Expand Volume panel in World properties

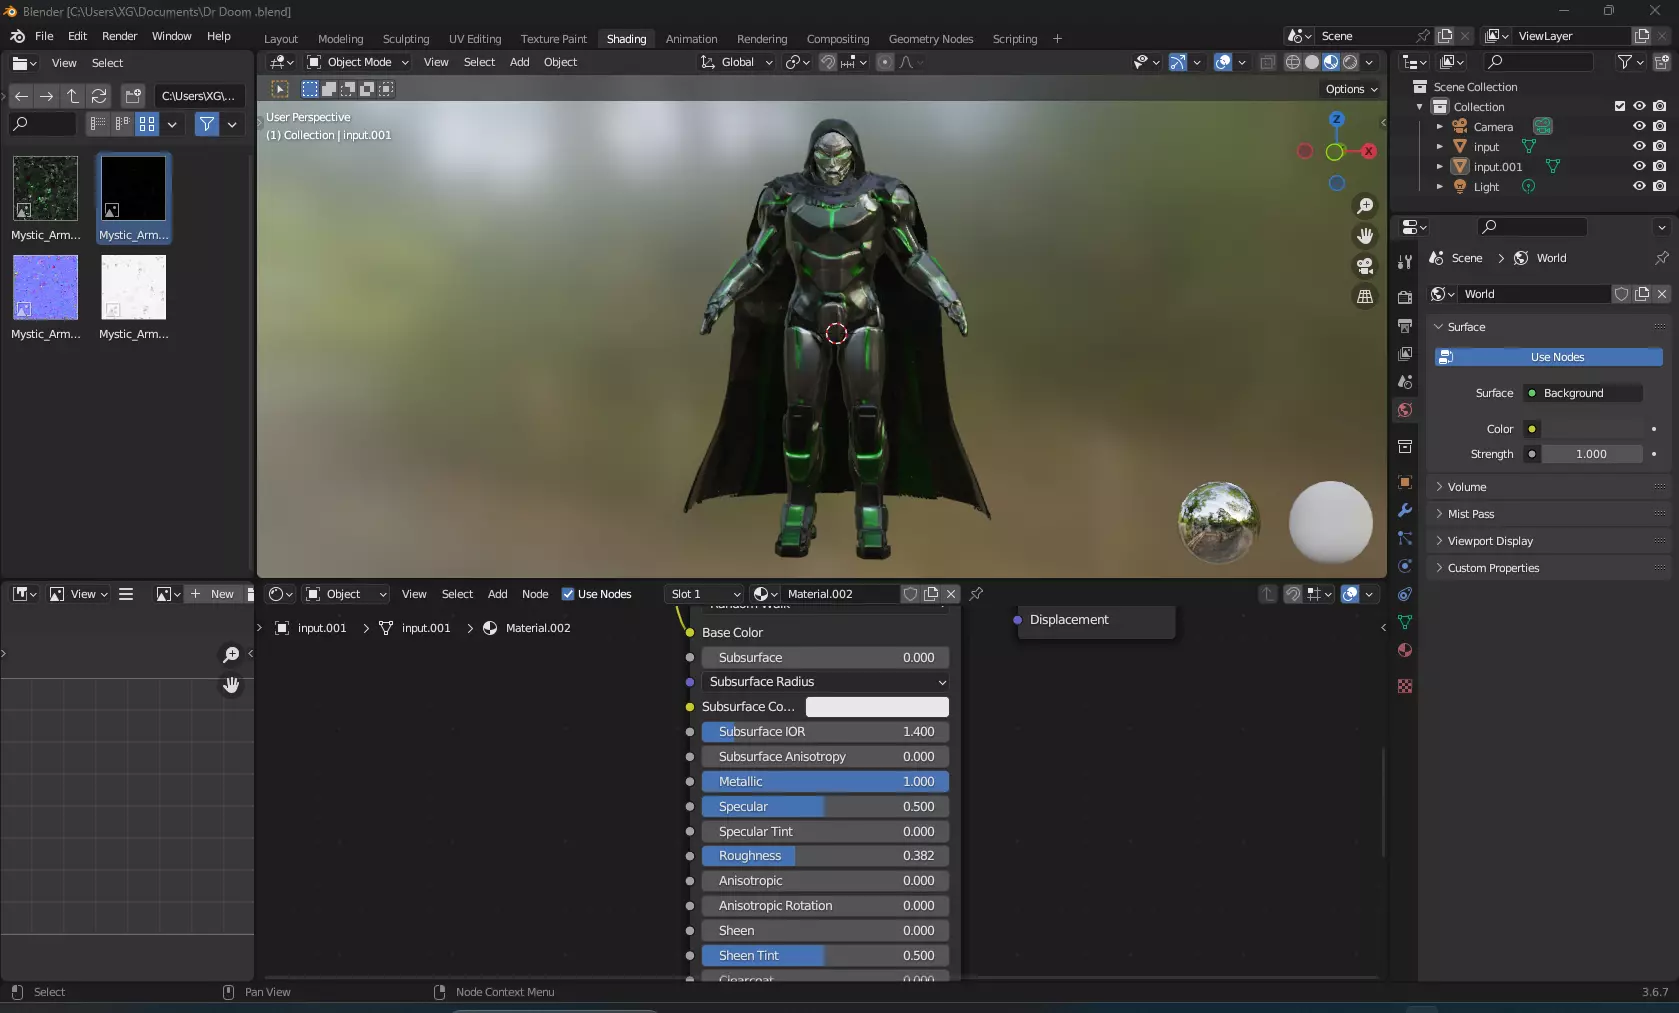1548,487
